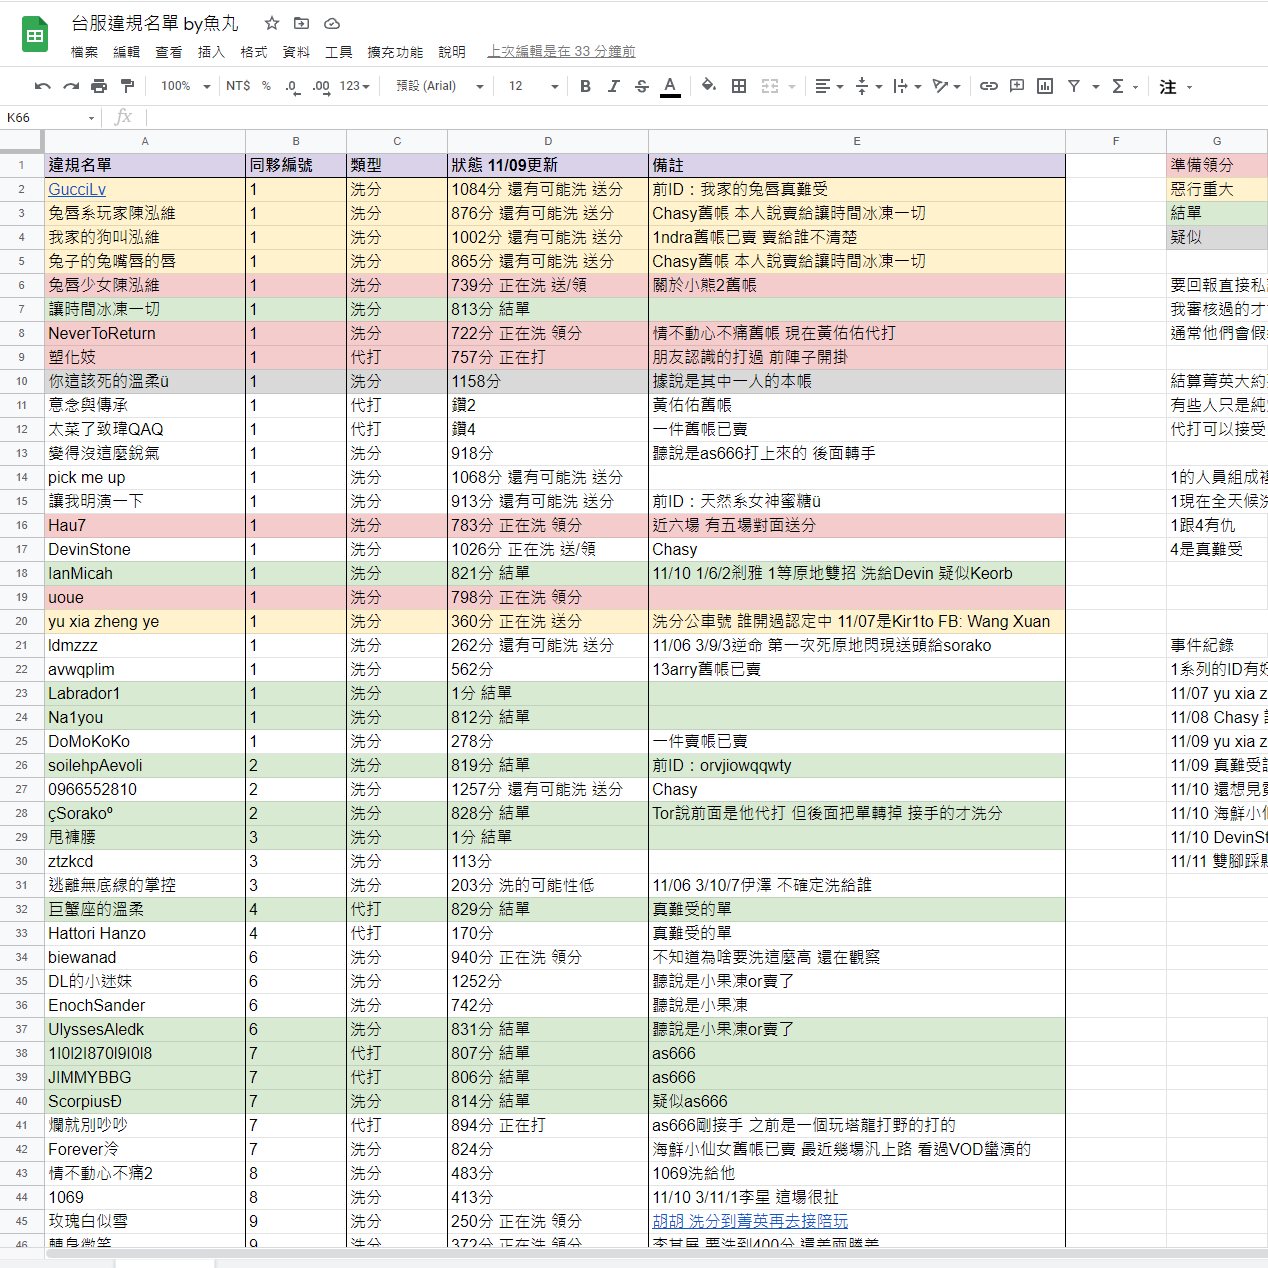Toggle bold formatting
Viewport: 1268px width, 1268px height.
tap(585, 87)
